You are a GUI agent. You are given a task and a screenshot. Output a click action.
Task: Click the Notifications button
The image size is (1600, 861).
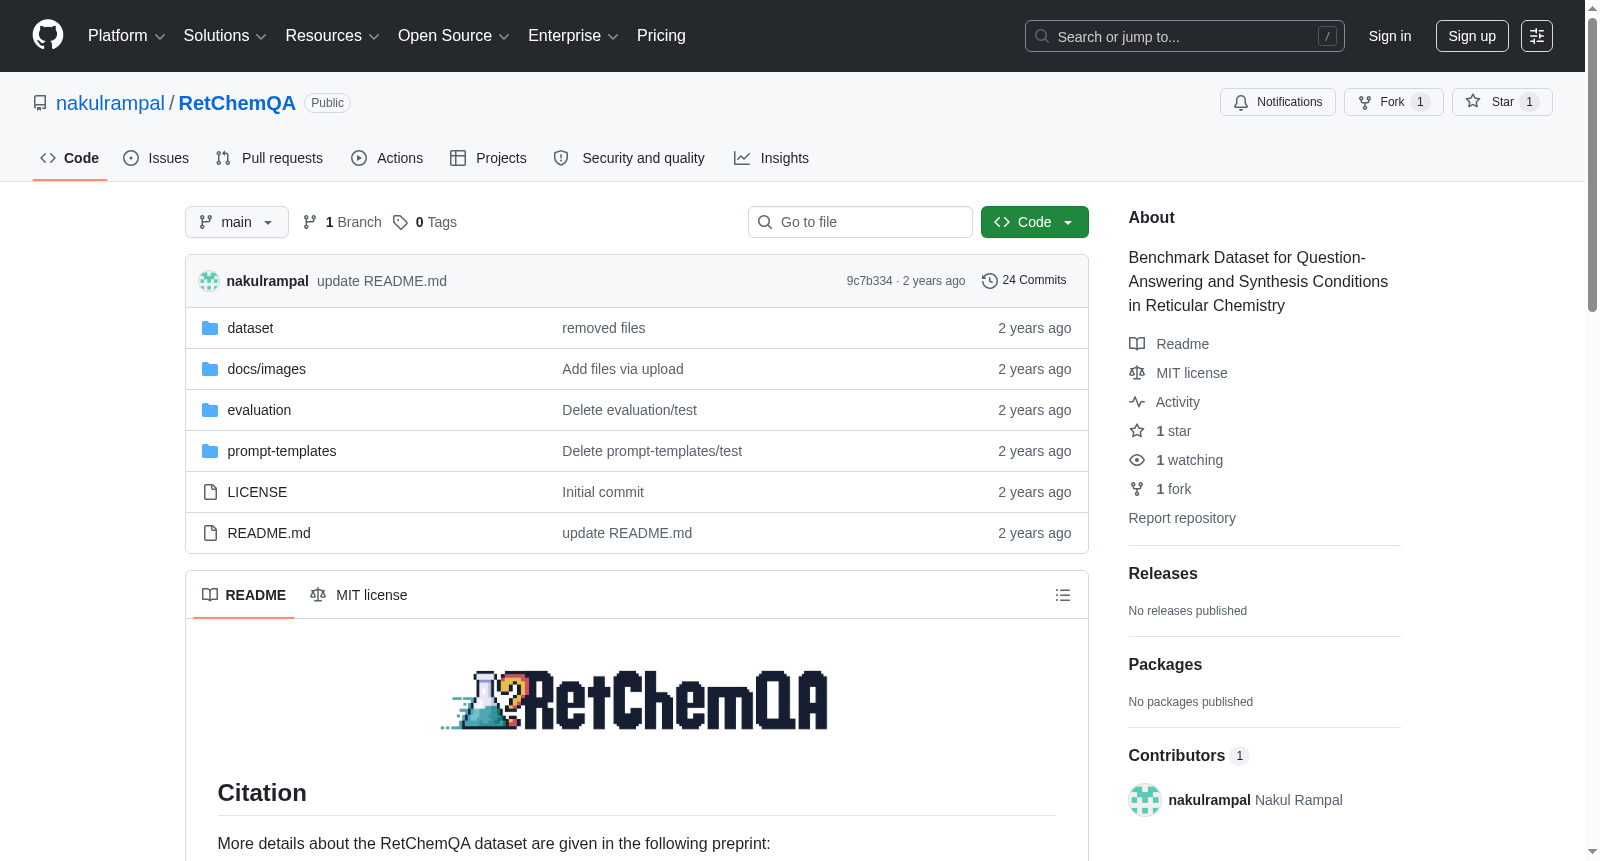[x=1278, y=102]
